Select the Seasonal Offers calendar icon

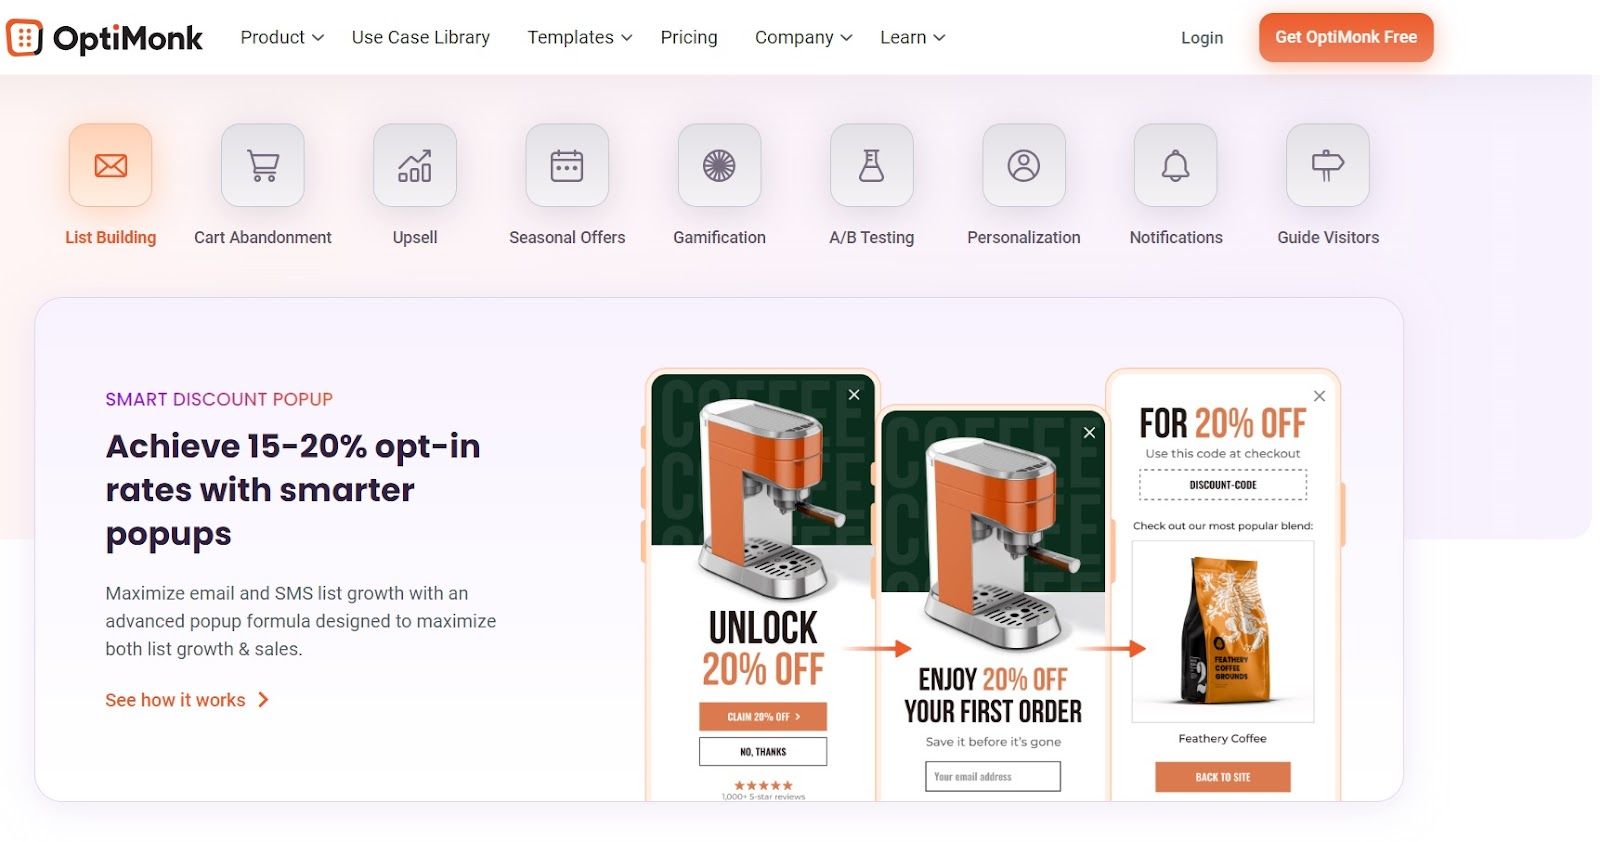(x=567, y=165)
